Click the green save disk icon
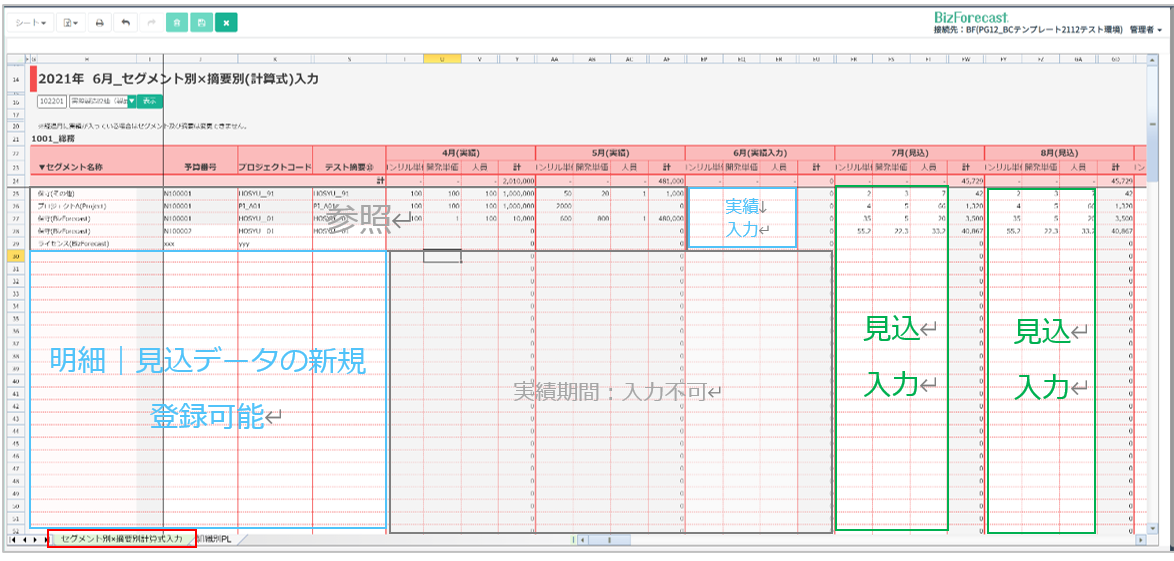The height and width of the screenshot is (561, 1174). (201, 22)
